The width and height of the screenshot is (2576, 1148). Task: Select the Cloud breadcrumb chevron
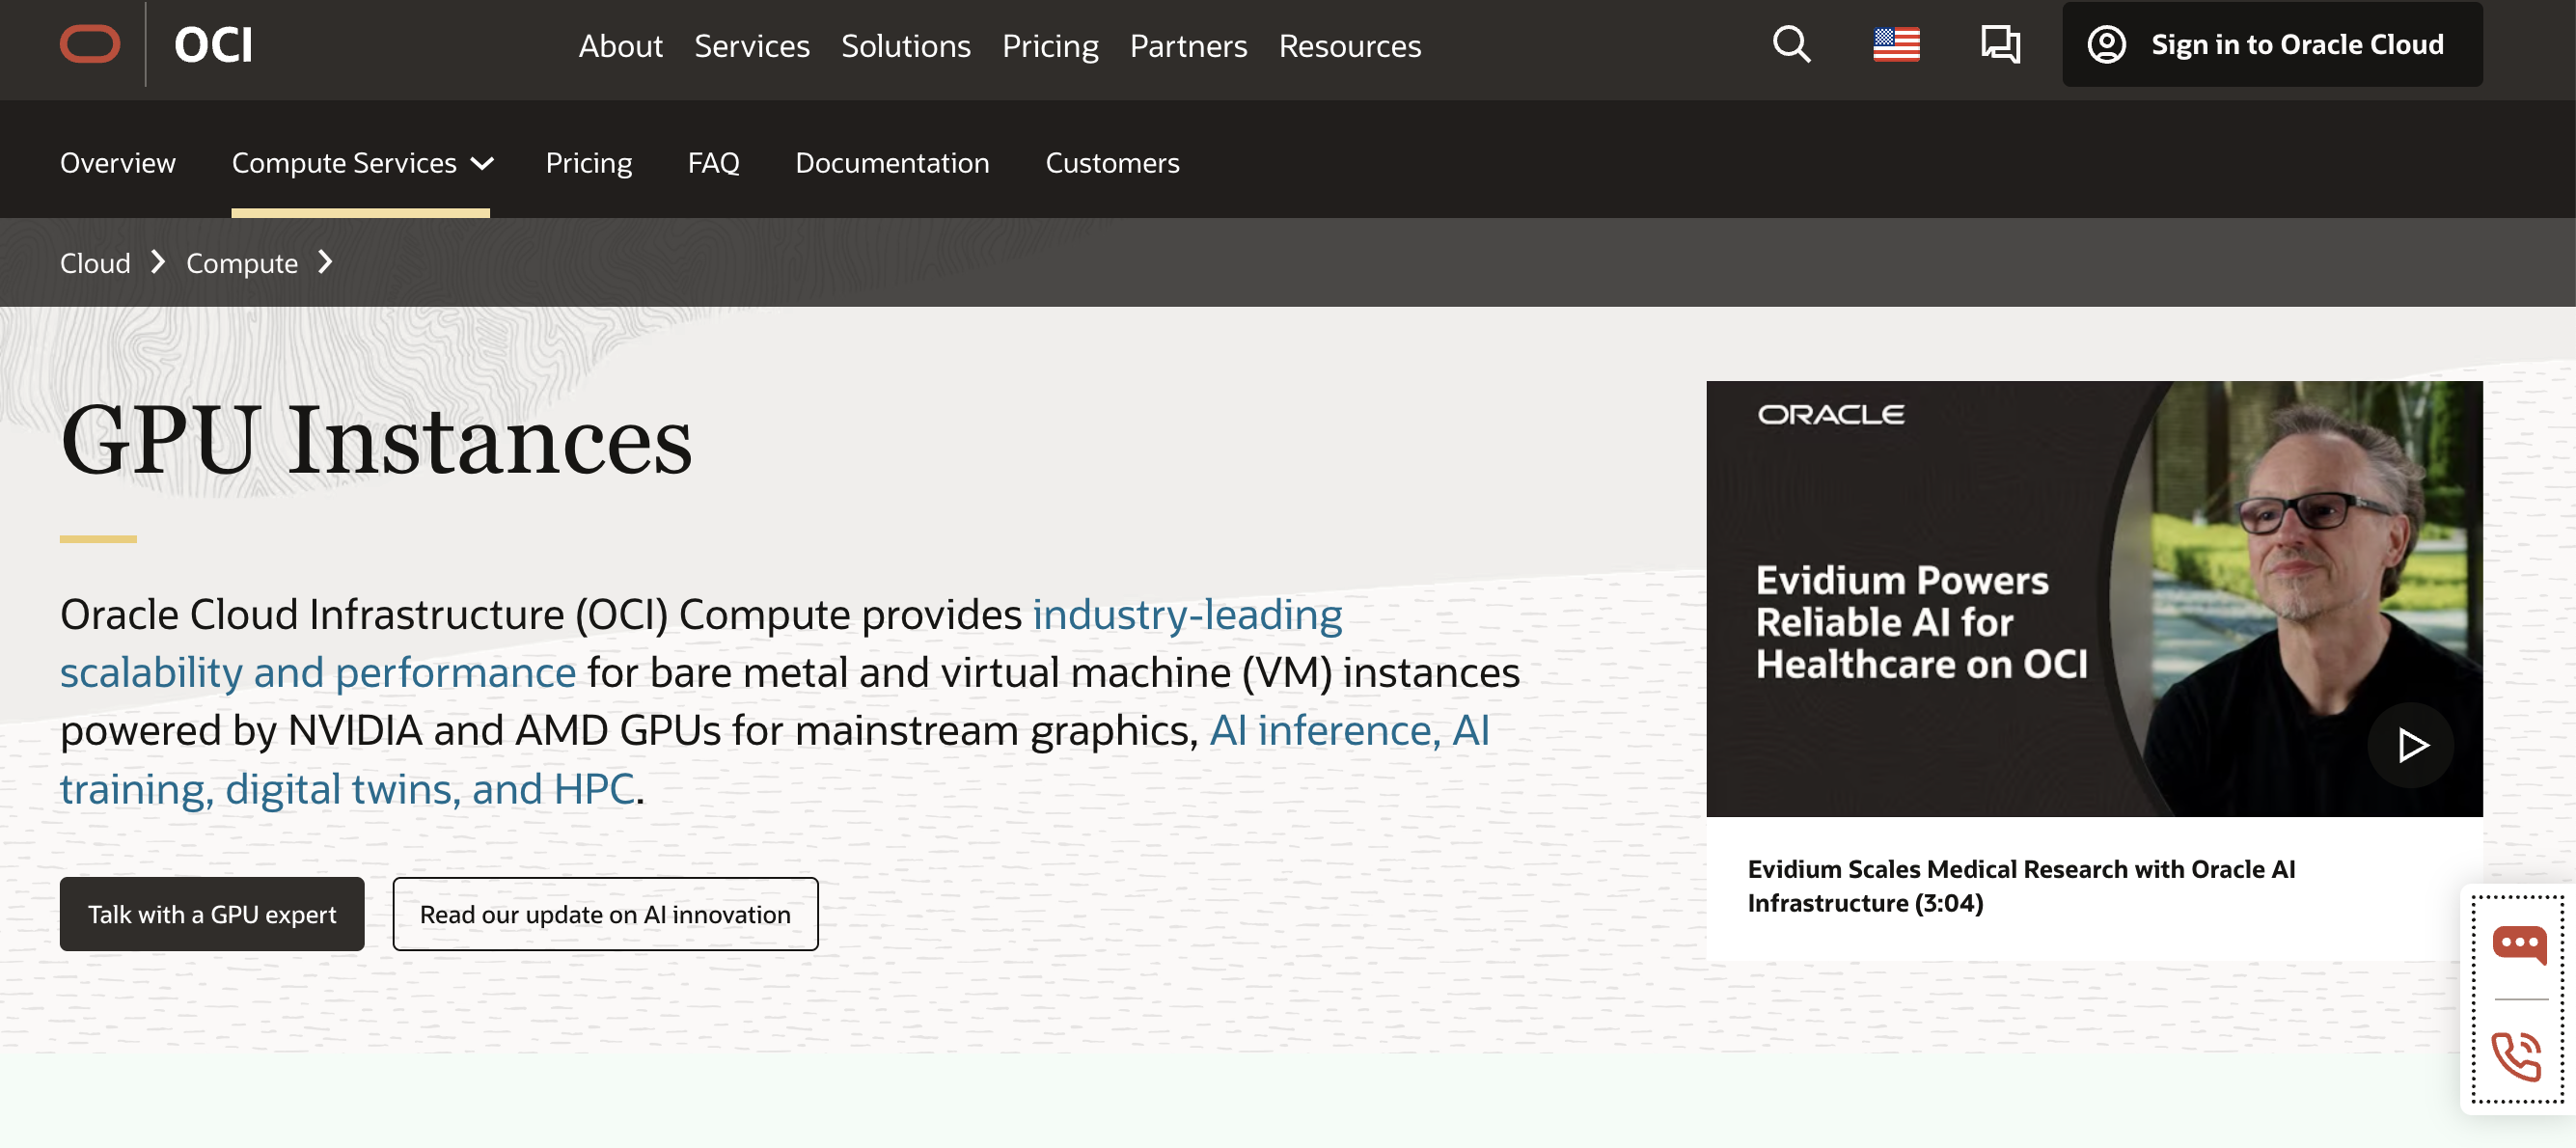(x=158, y=262)
